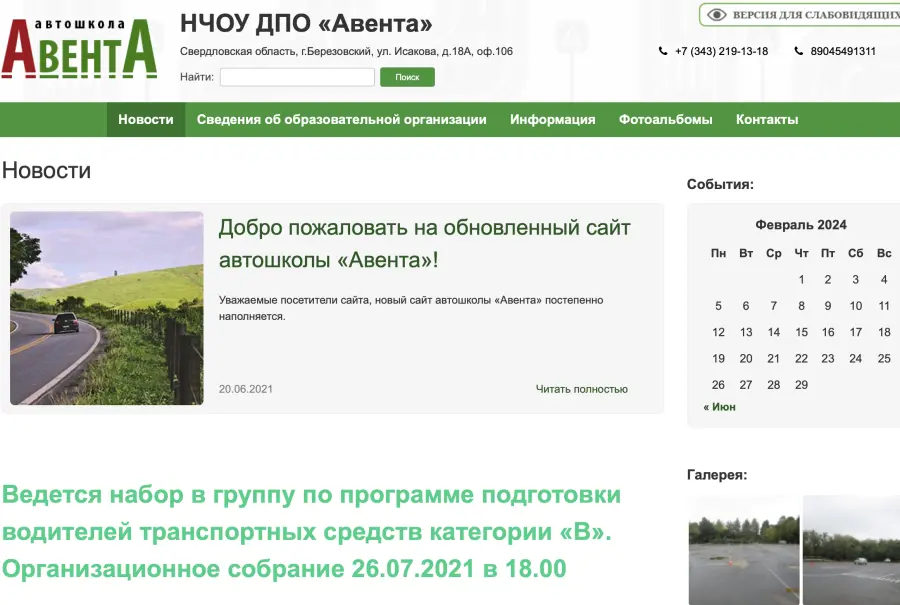Select day 26 in the calendar
The width and height of the screenshot is (900, 605).
[718, 385]
